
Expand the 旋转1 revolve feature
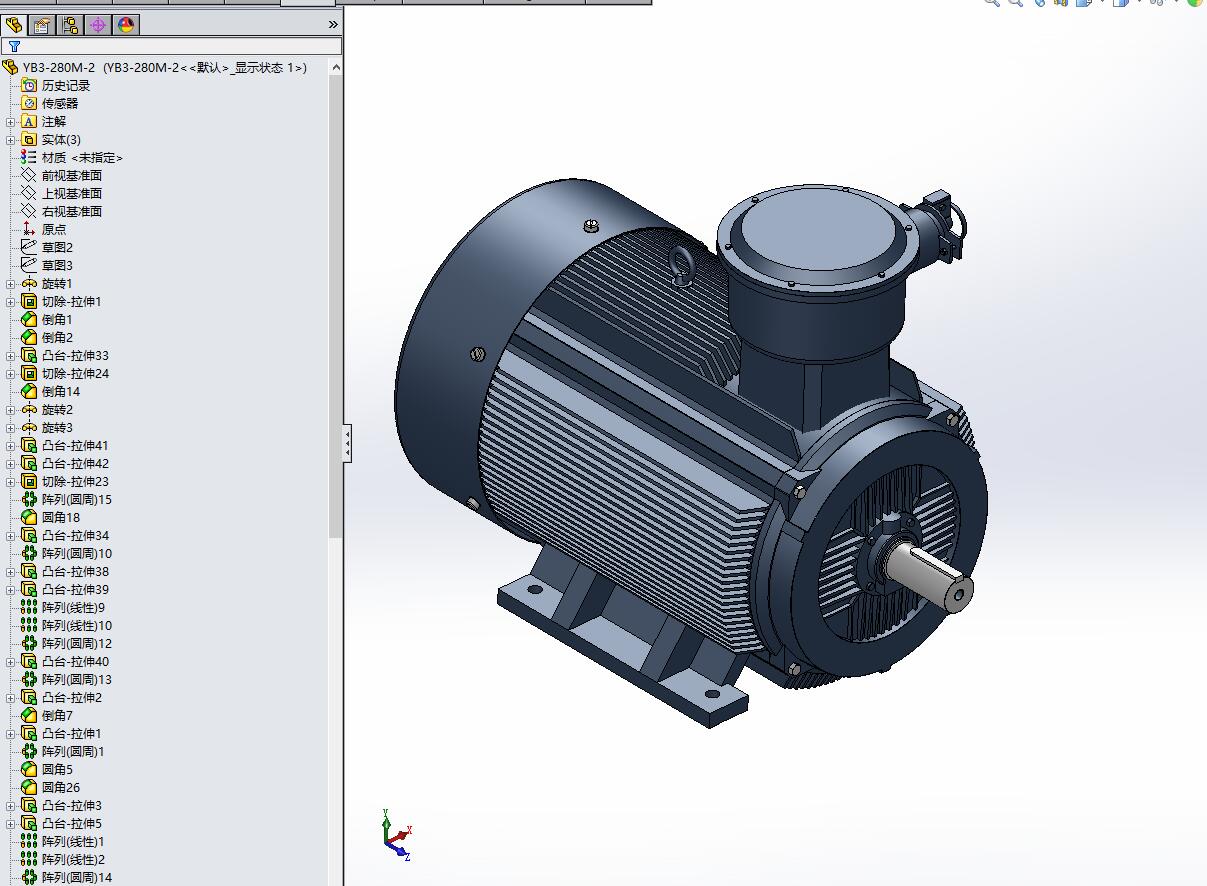(x=11, y=284)
